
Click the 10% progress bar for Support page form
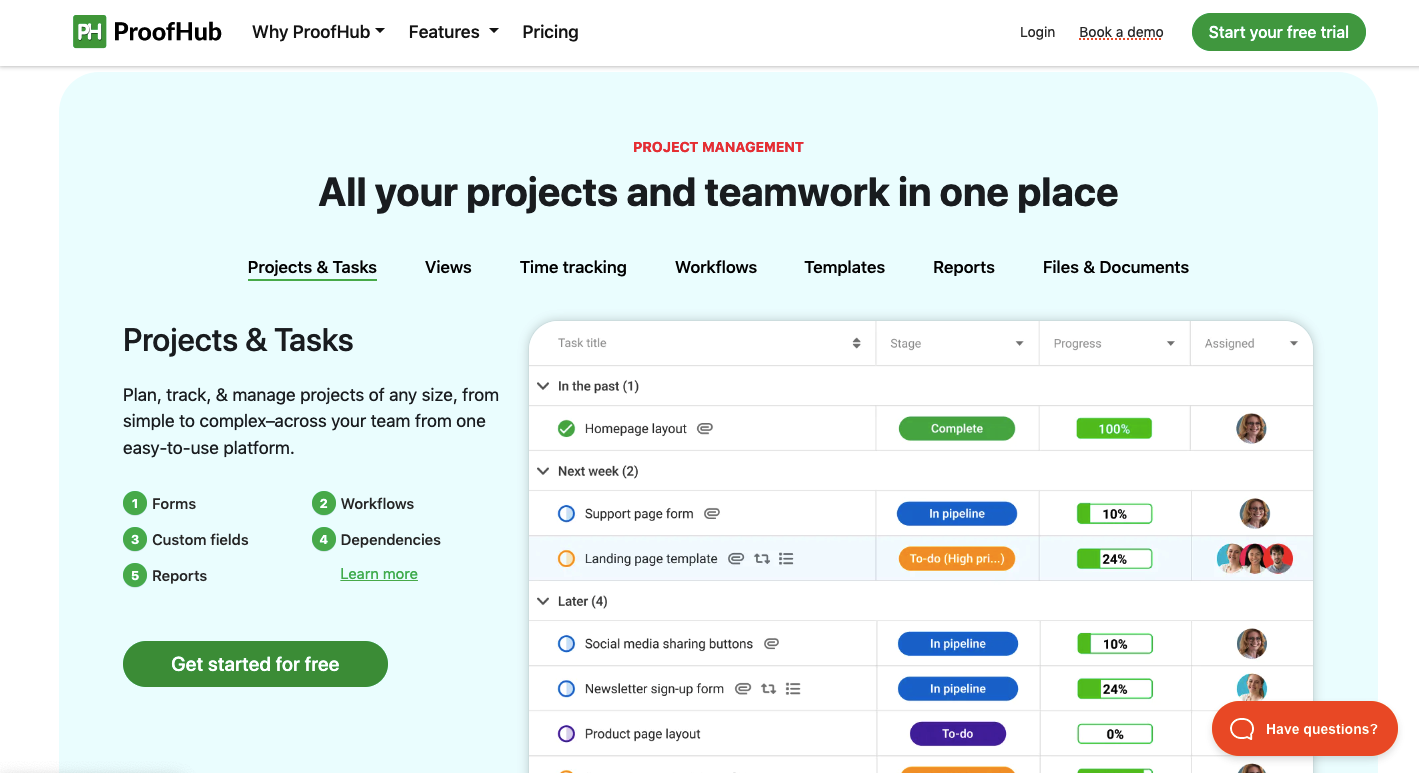[1114, 514]
